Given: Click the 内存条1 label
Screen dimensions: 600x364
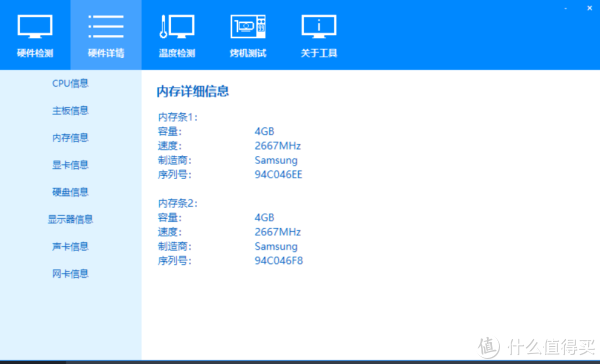Looking at the screenshot, I should point(178,117).
